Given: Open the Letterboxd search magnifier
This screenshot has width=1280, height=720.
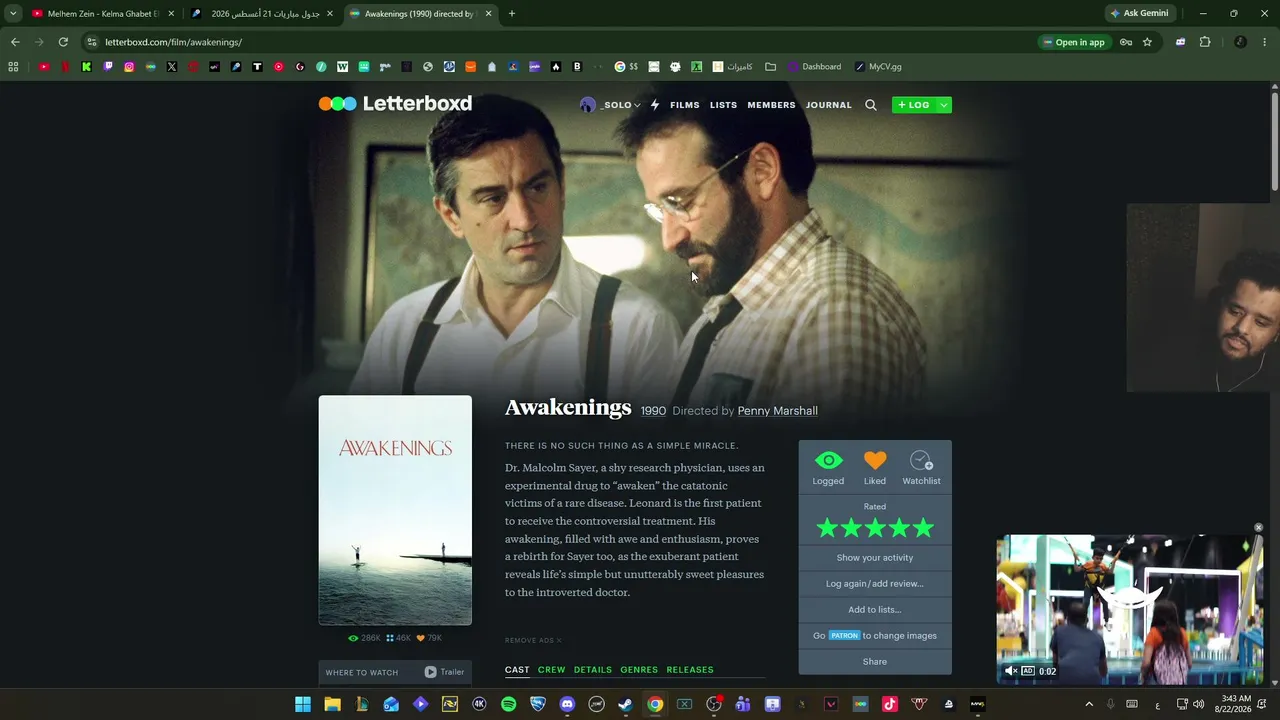Looking at the screenshot, I should pyautogui.click(x=870, y=105).
